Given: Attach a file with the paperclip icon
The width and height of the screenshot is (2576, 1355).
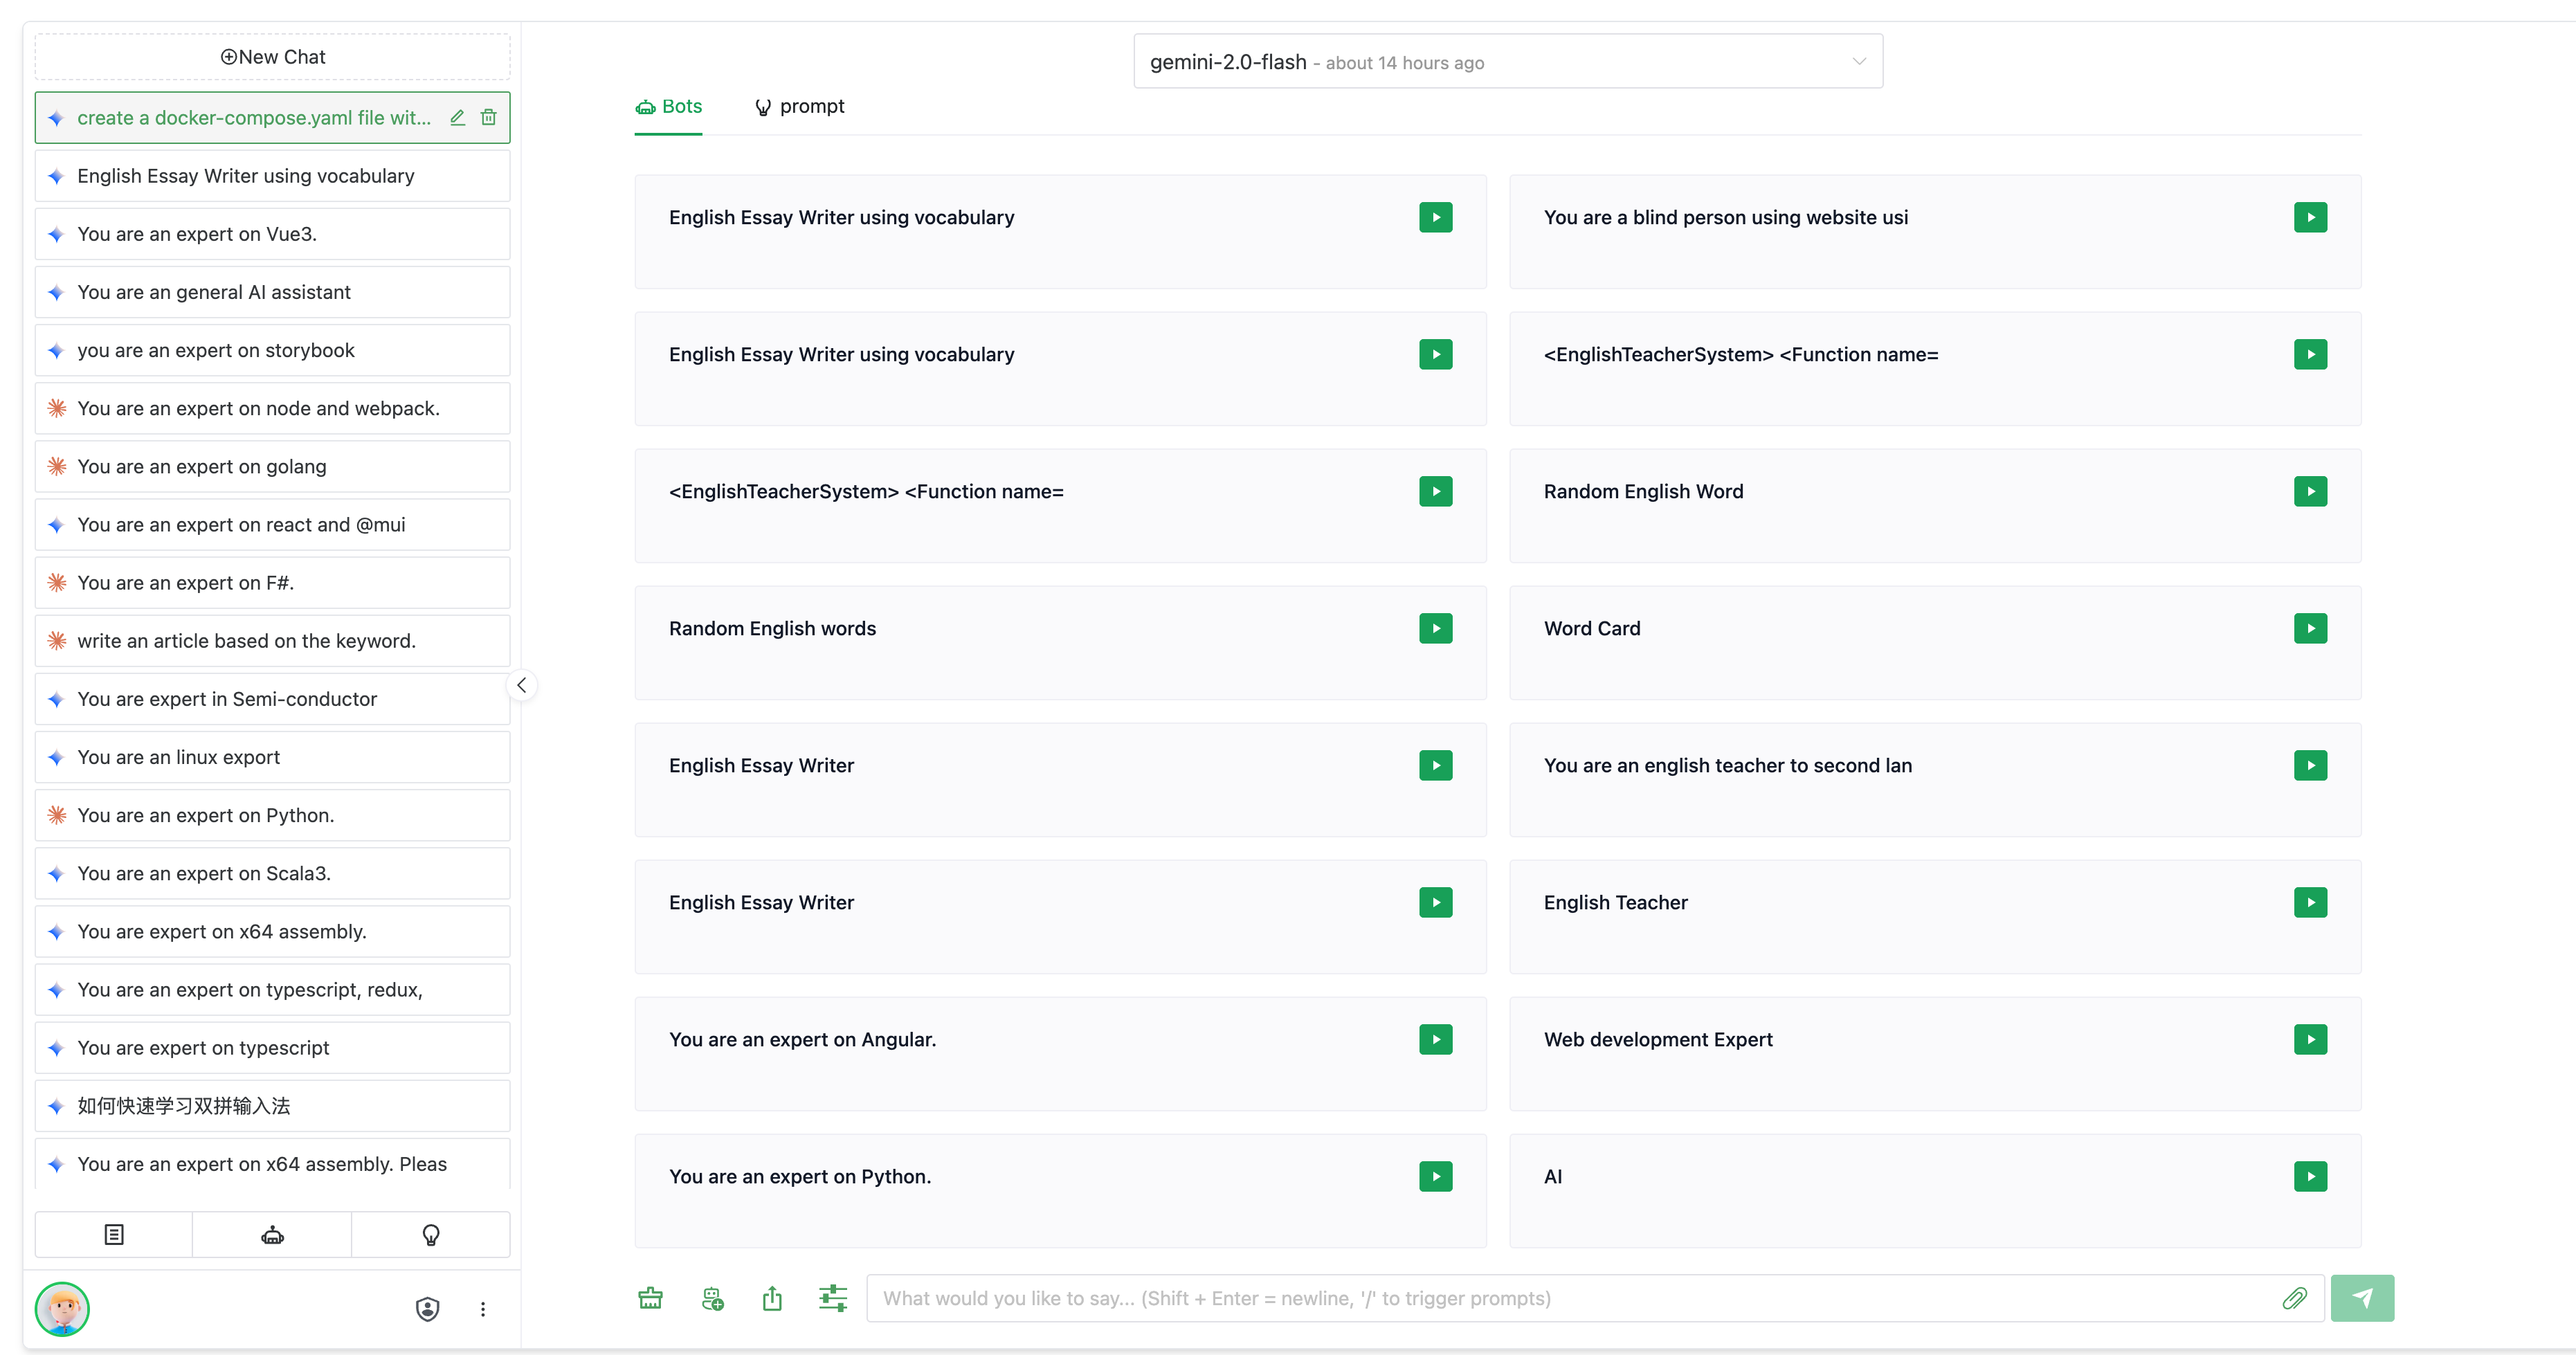Looking at the screenshot, I should 2295,1298.
